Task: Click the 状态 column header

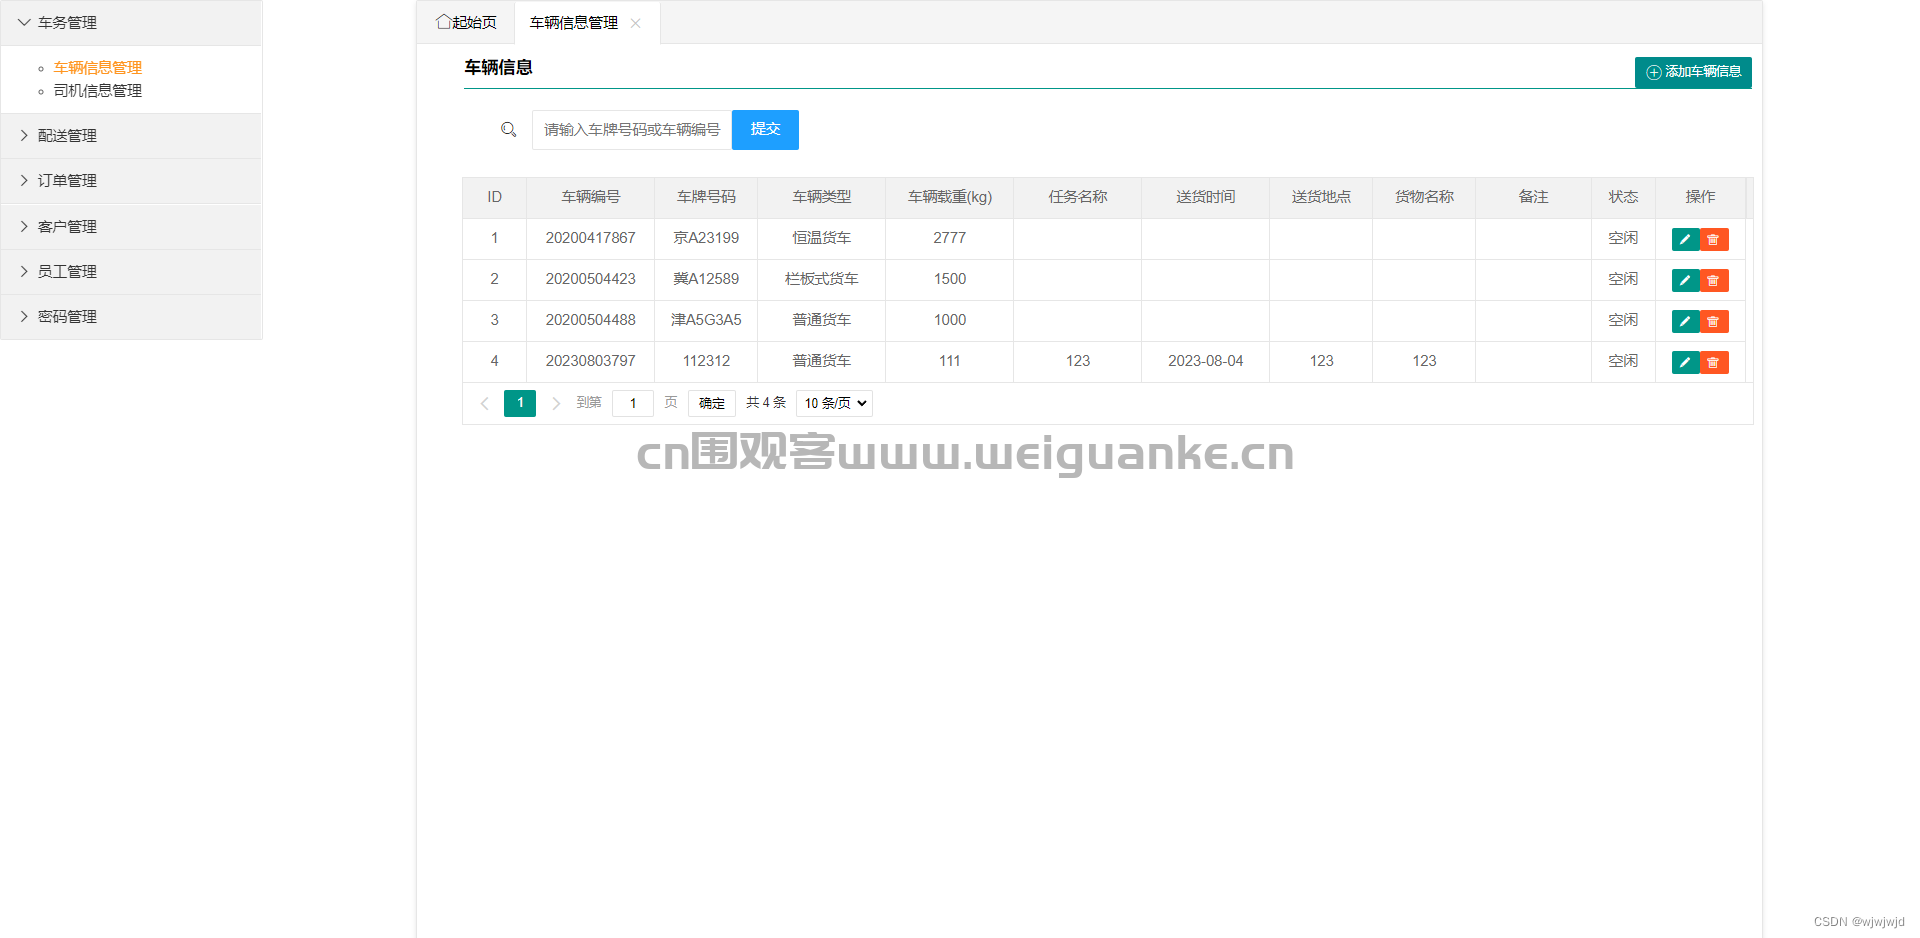Action: (x=1624, y=197)
